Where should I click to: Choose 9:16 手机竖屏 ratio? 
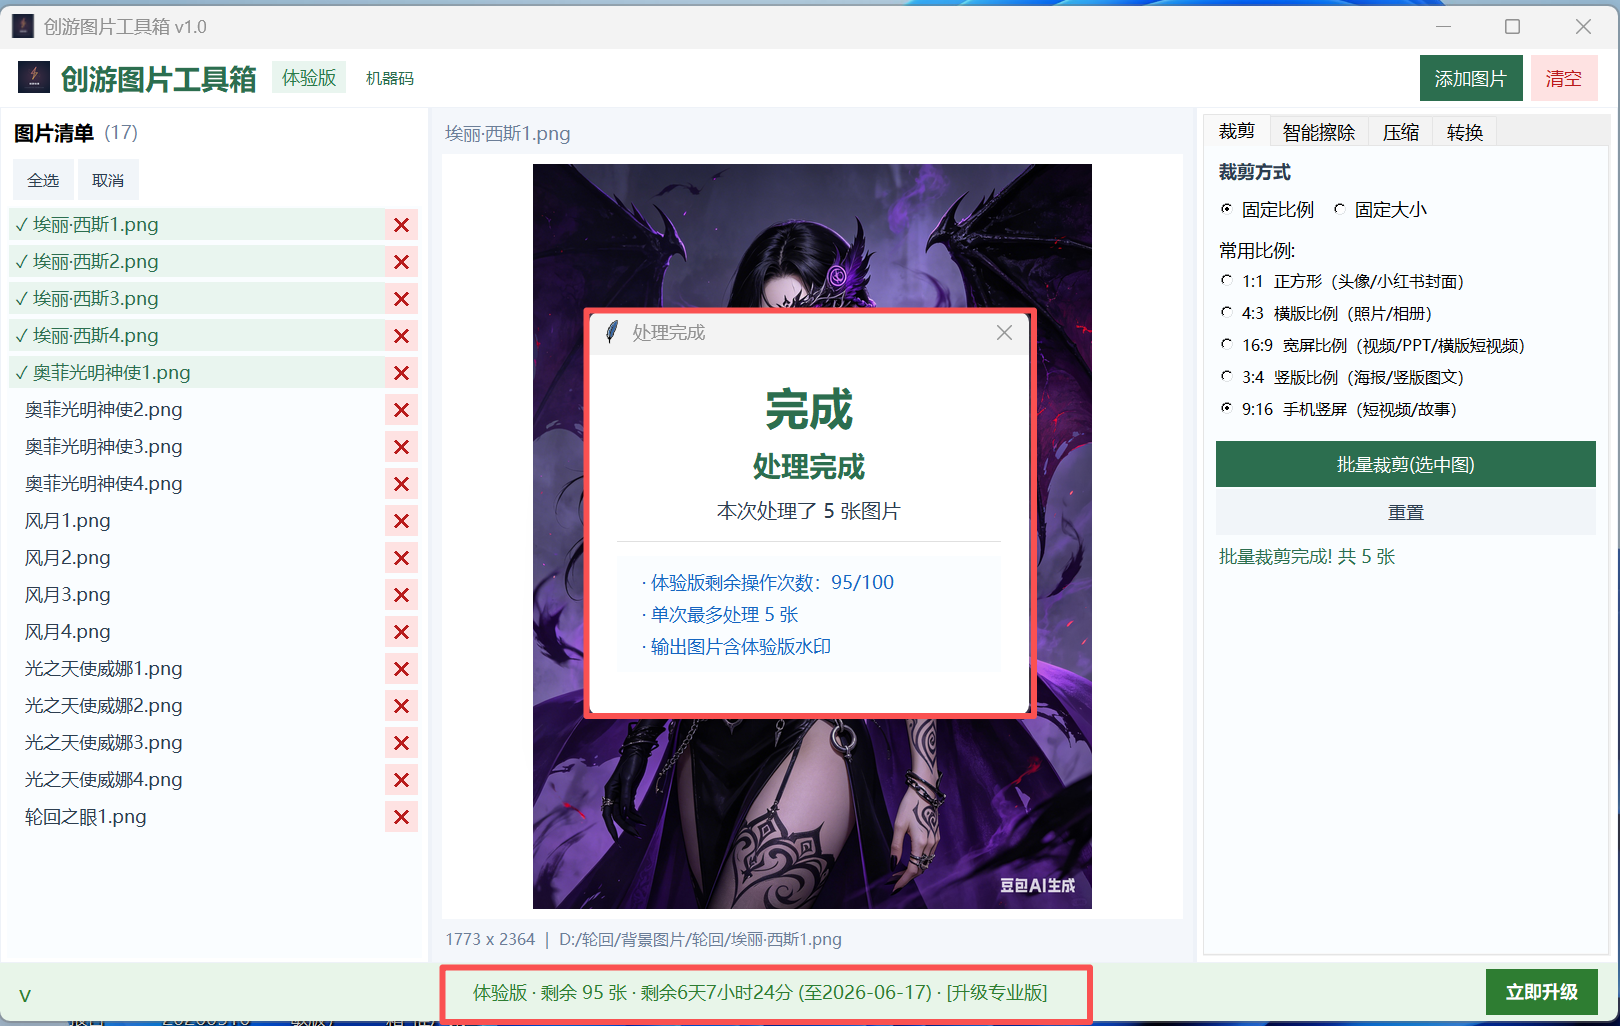(1338, 410)
